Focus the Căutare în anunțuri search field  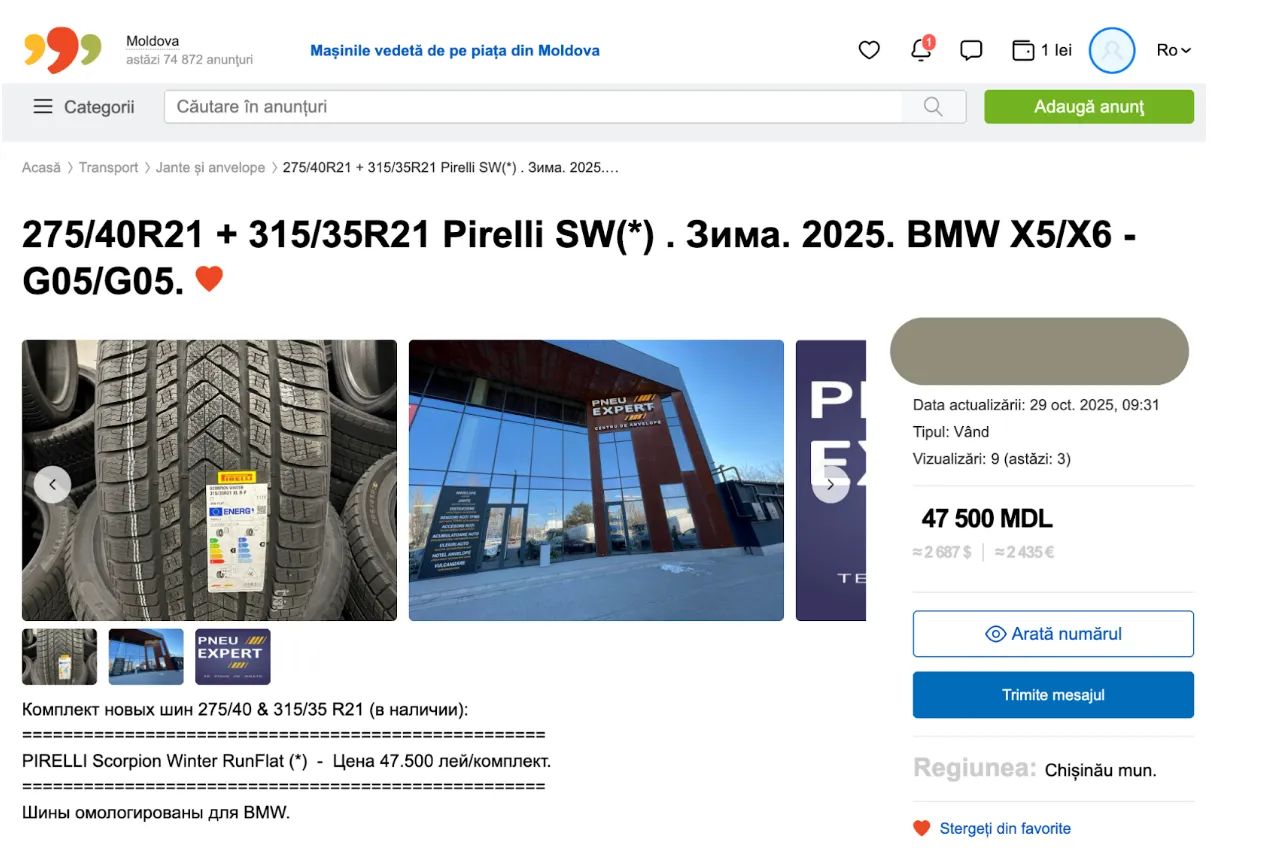tap(534, 107)
